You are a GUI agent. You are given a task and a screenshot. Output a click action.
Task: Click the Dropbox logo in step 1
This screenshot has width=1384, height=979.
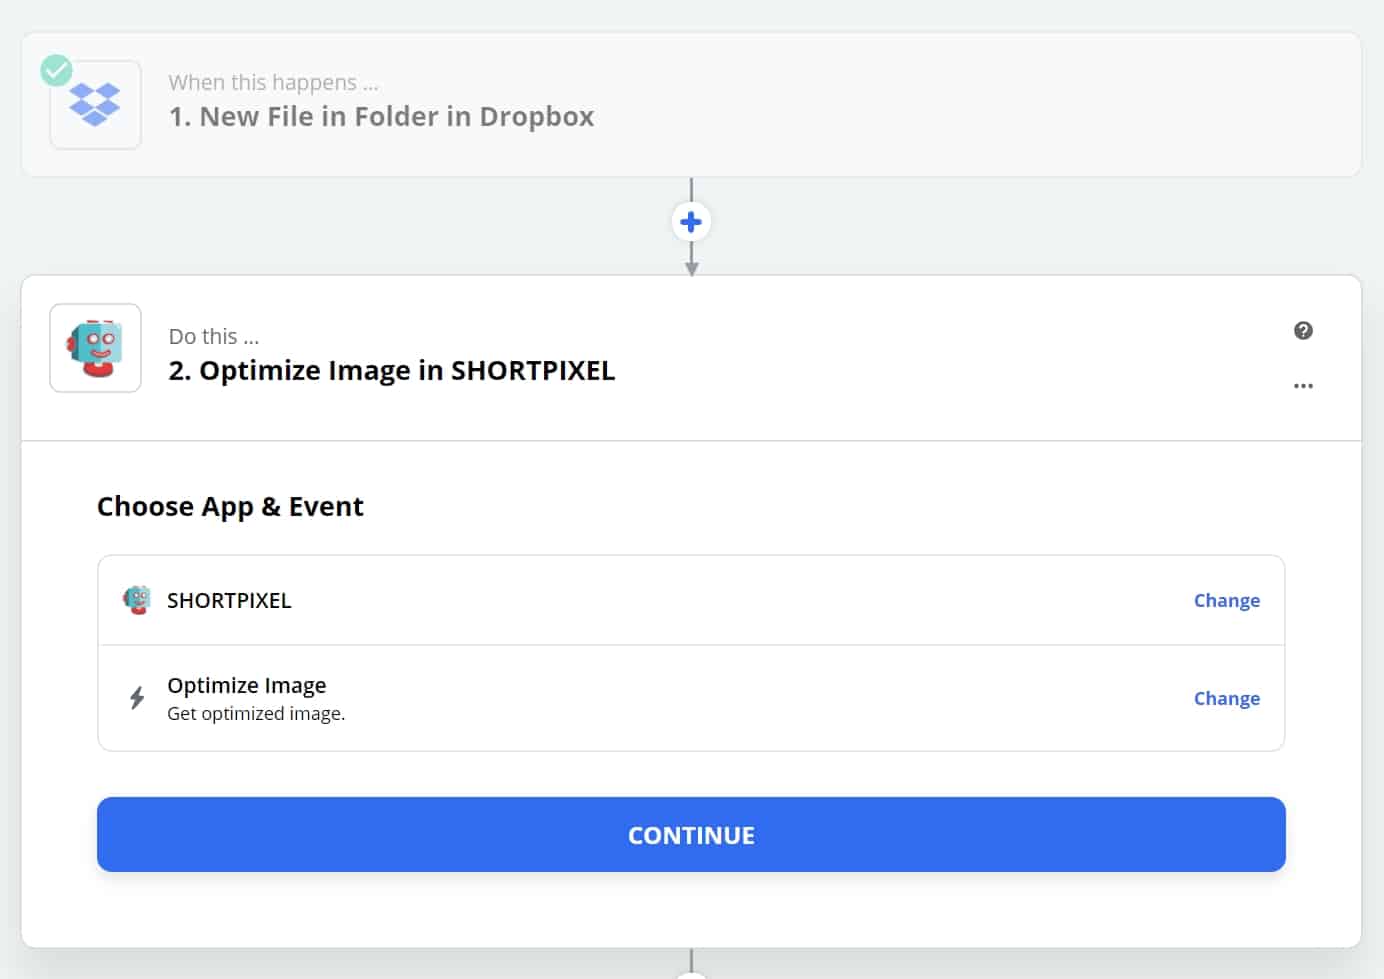point(95,105)
